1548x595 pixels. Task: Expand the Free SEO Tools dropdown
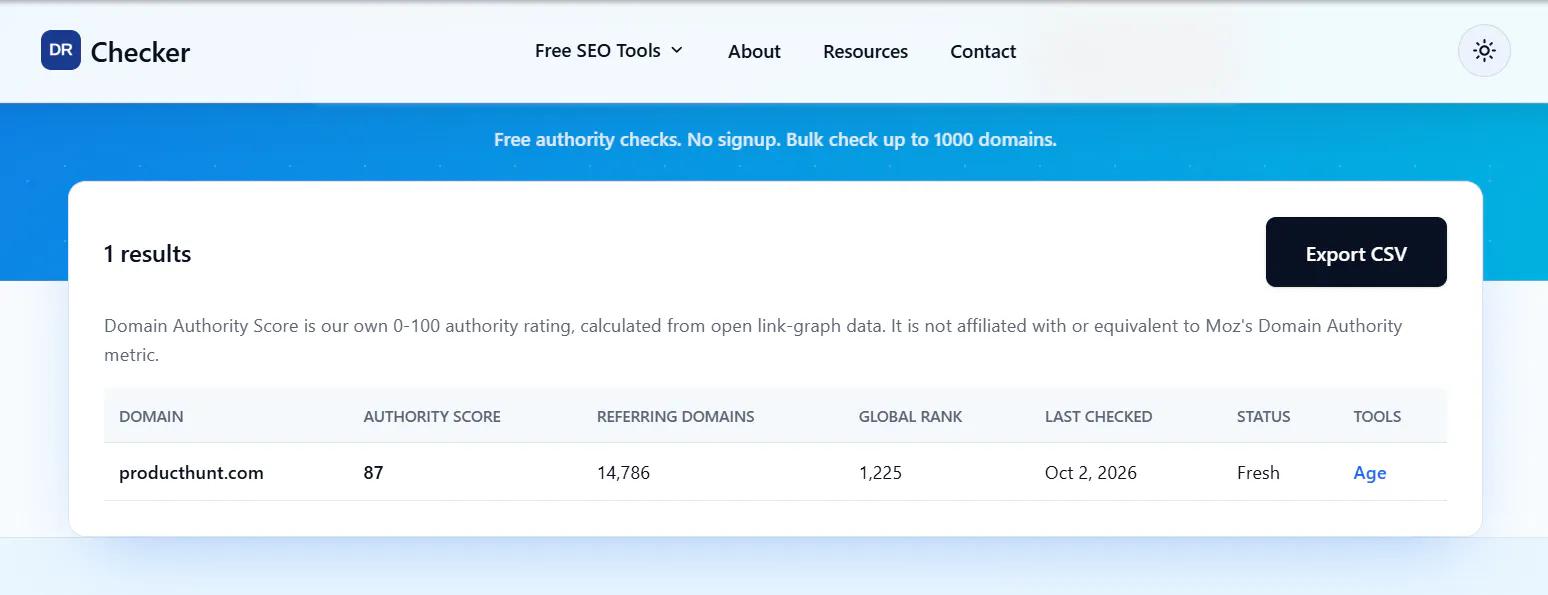609,51
